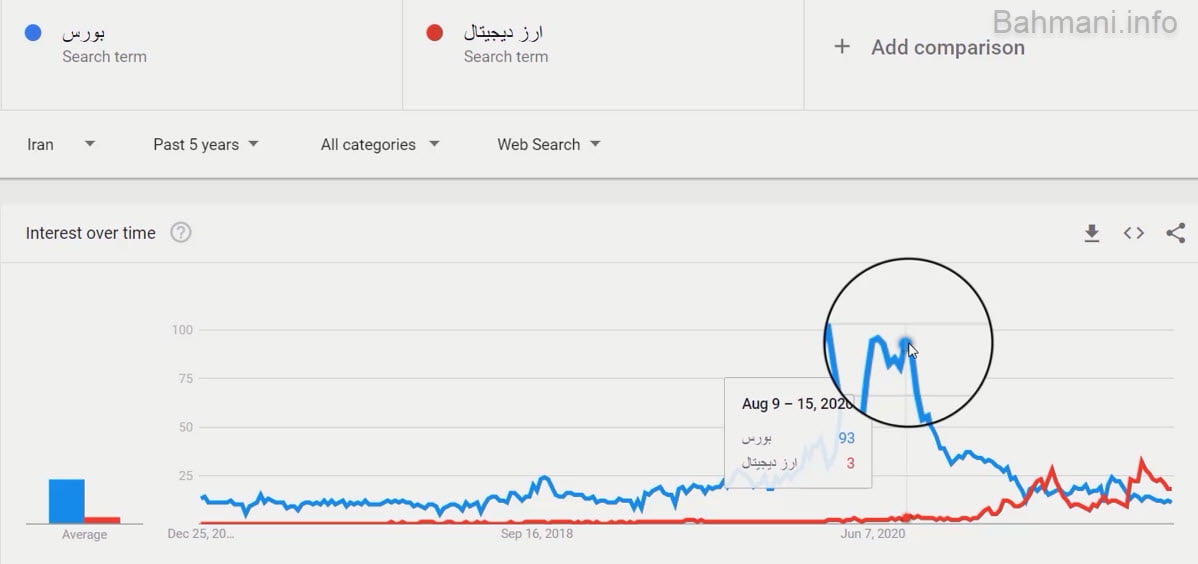Screen dimensions: 1198x564
Task: Download the Interest over time data
Action: pos(1092,233)
